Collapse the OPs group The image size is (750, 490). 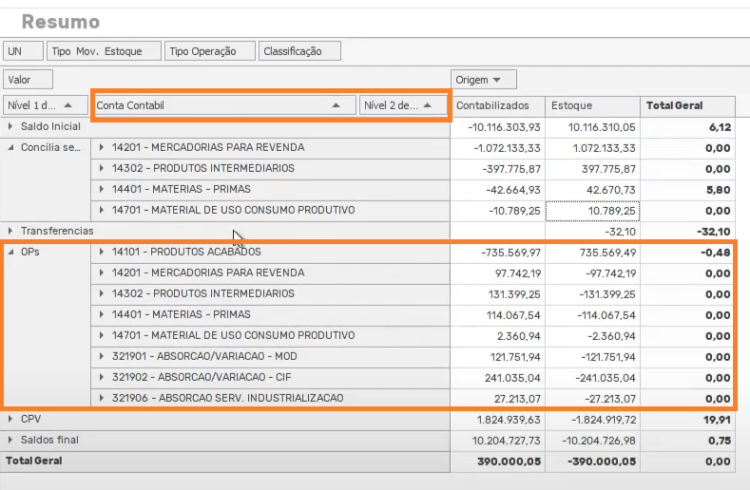coord(11,252)
